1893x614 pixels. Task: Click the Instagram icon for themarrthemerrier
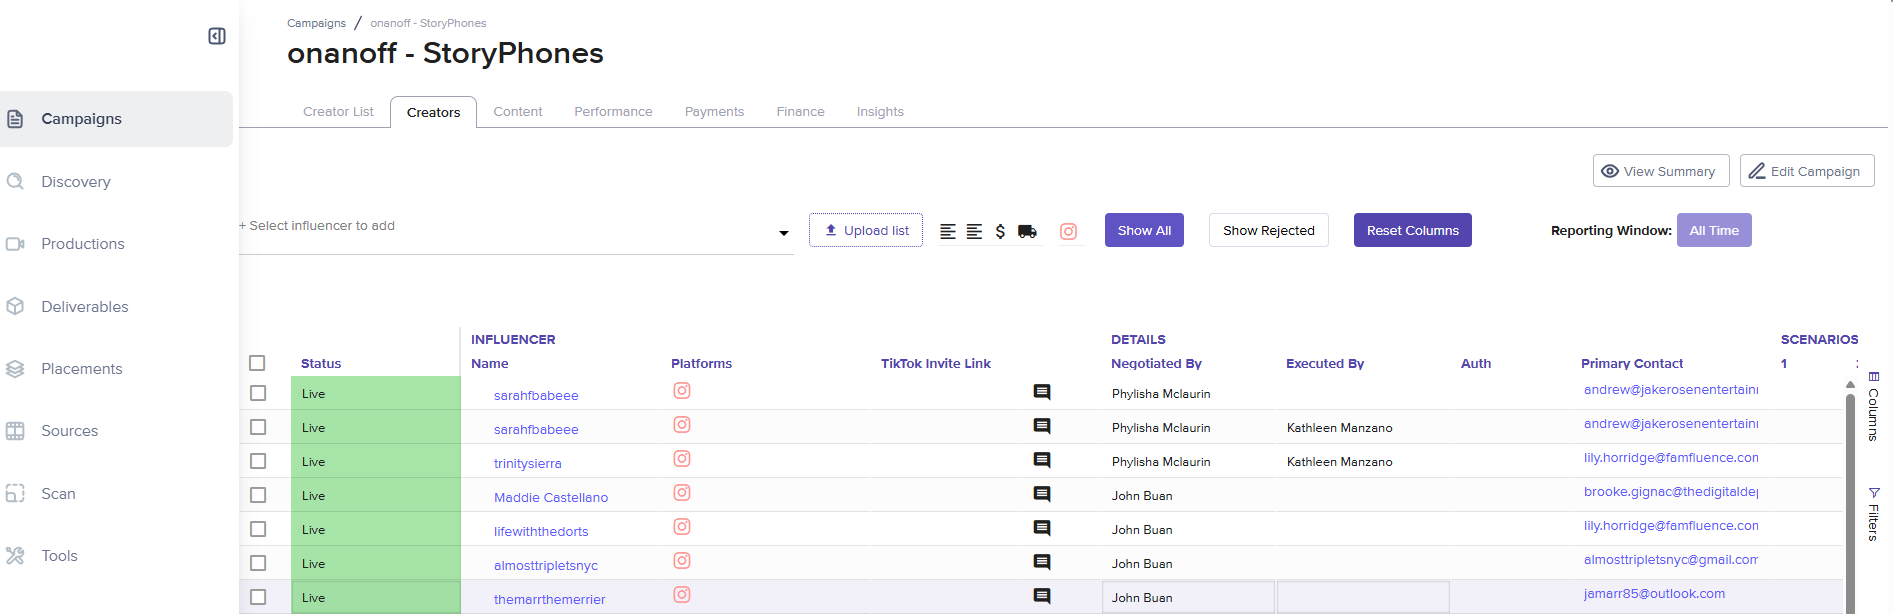coord(682,595)
